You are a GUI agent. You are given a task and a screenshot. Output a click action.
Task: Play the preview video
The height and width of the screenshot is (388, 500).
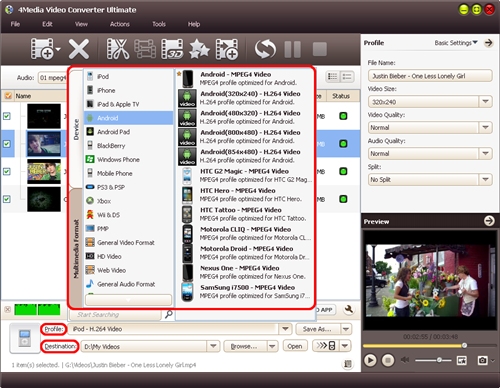(370, 360)
